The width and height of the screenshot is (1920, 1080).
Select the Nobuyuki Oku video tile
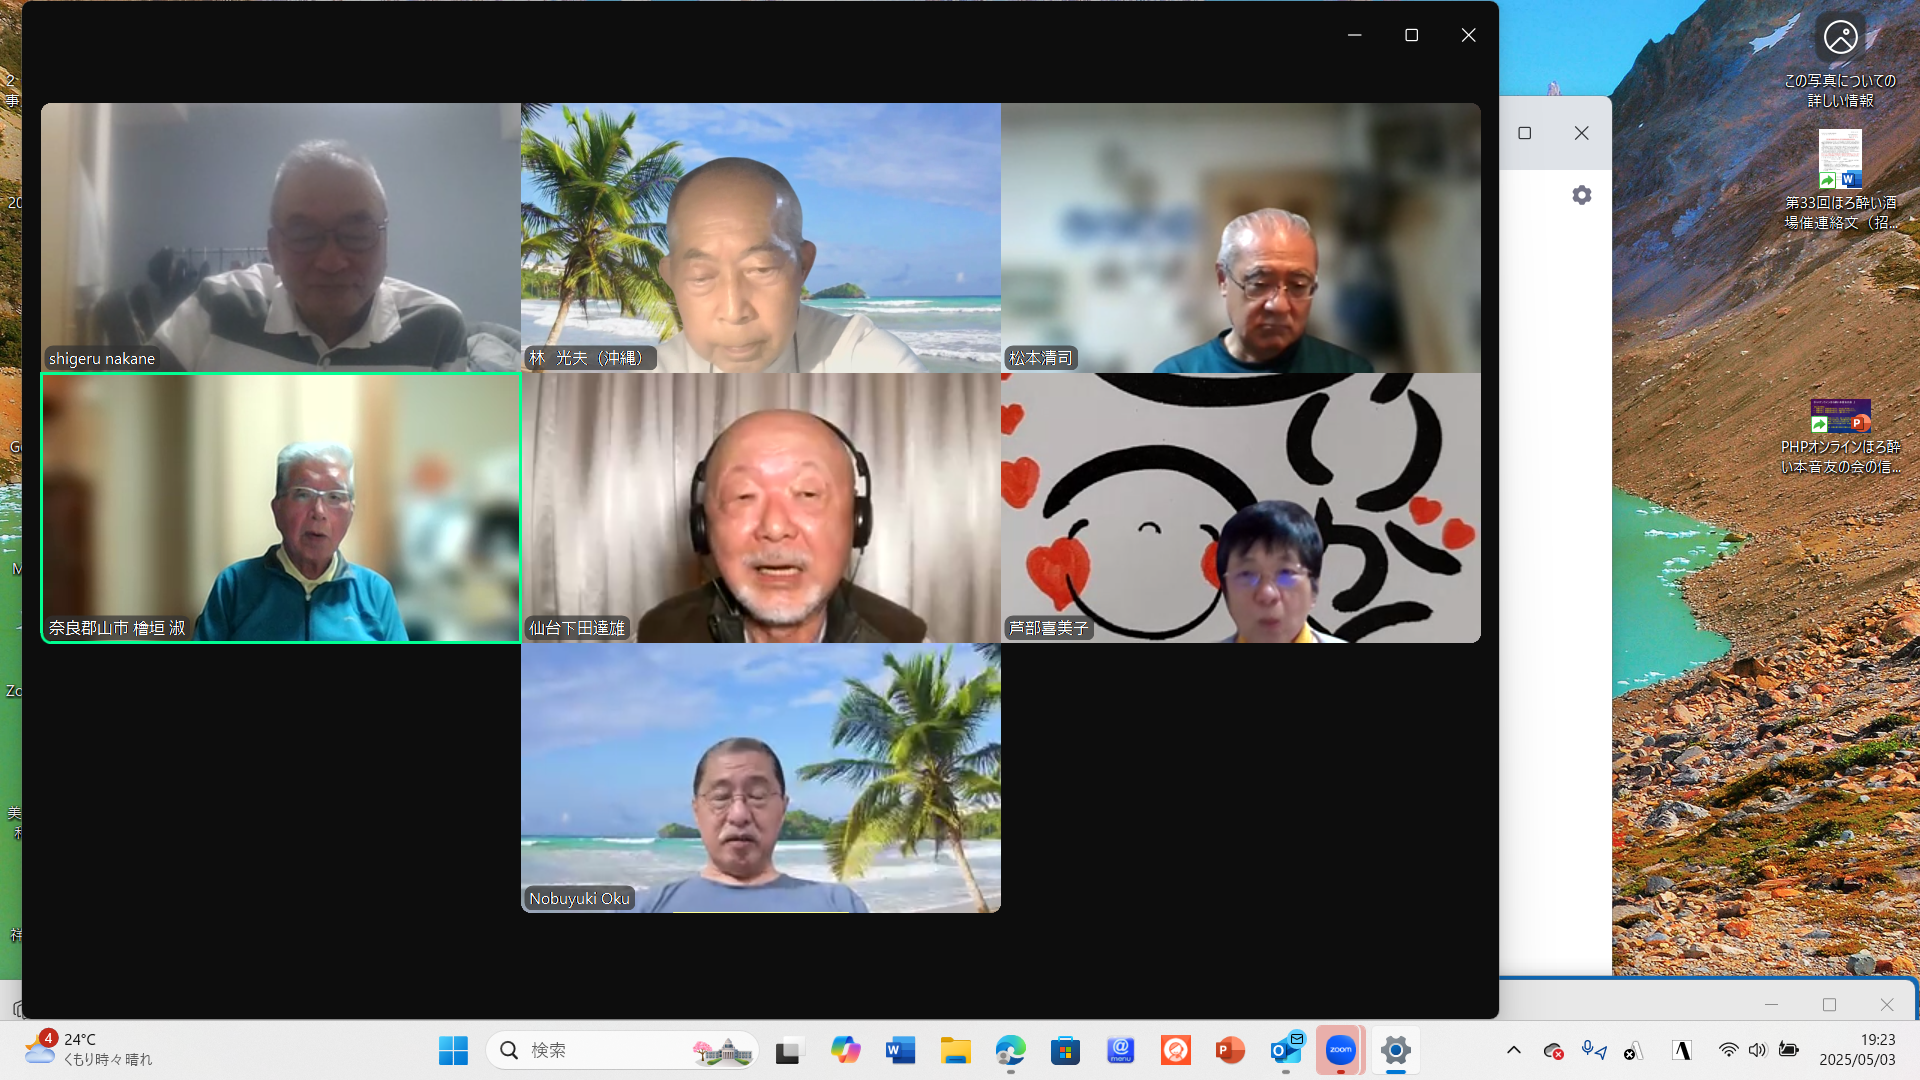(x=760, y=778)
